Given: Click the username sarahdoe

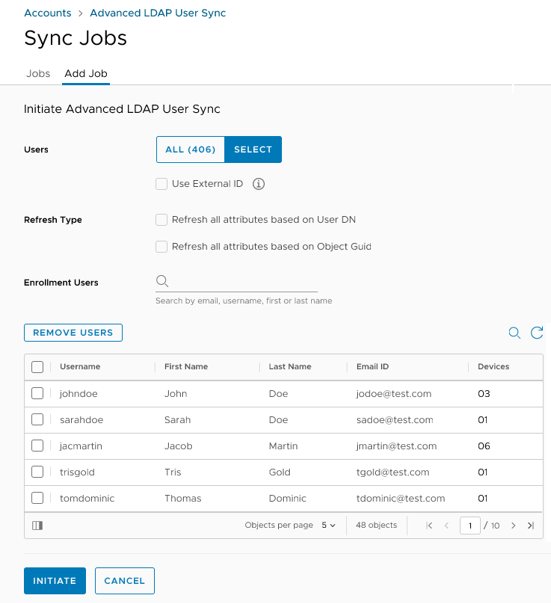Looking at the screenshot, I should point(82,420).
